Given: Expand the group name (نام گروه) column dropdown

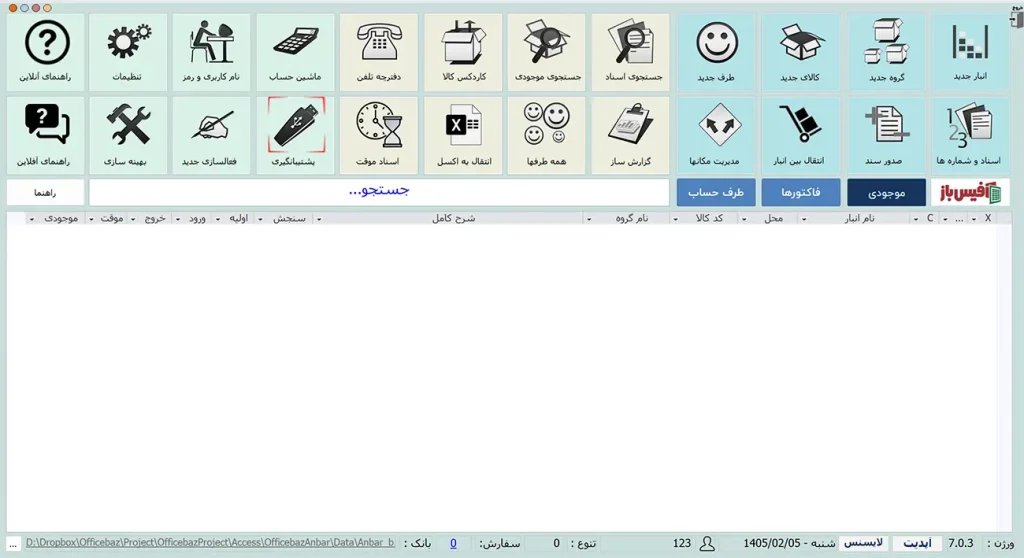Looking at the screenshot, I should (588, 219).
